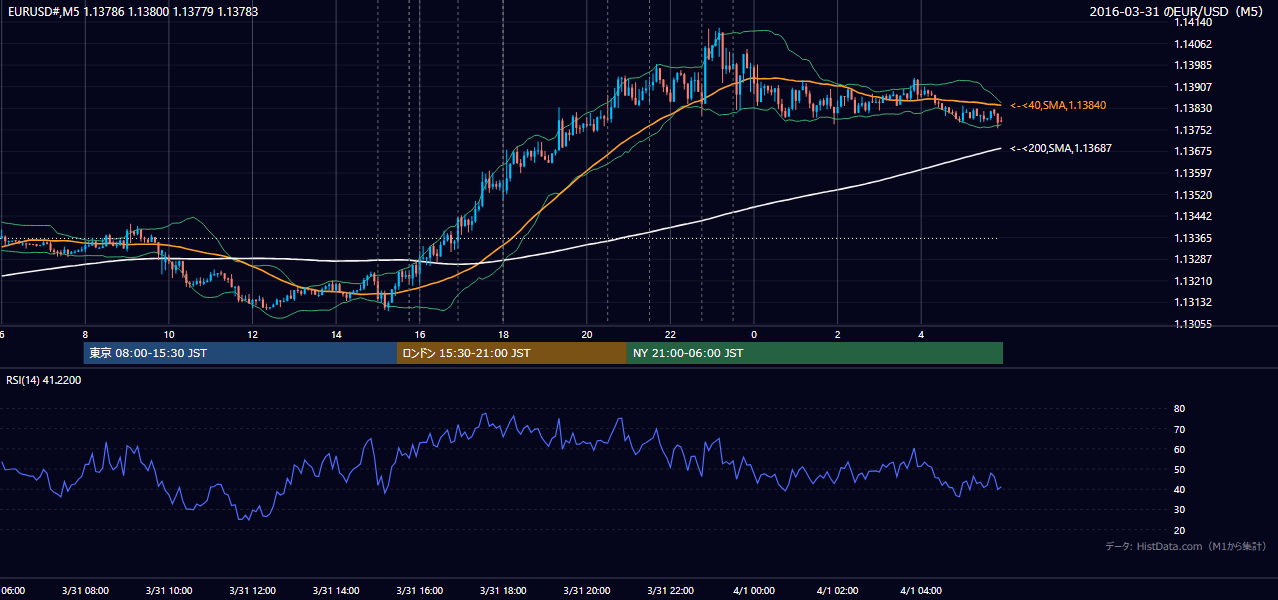
Task: Click price axis level 1.13985
Action: [x=1192, y=65]
